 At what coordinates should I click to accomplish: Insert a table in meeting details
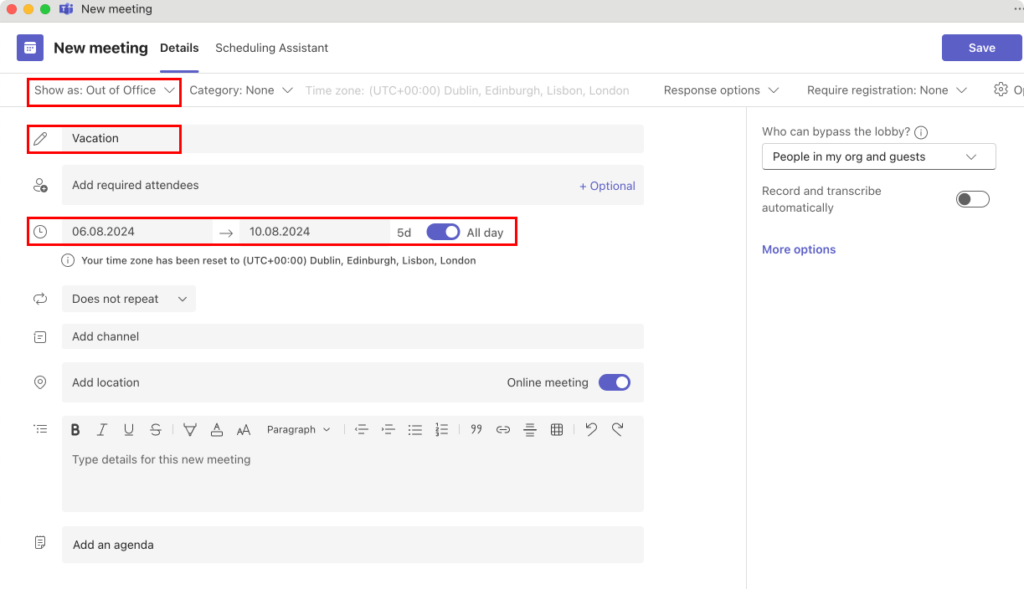point(557,430)
